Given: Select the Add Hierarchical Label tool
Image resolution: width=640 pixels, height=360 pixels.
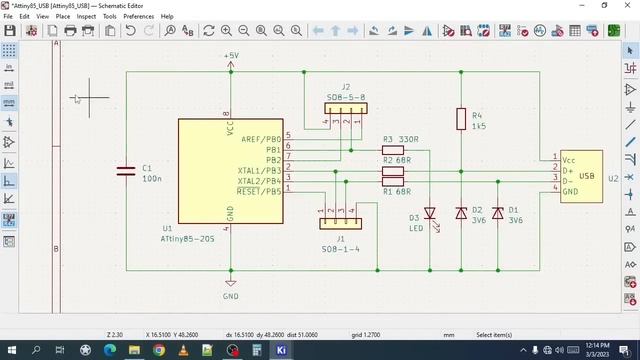Looking at the screenshot, I should tap(630, 264).
